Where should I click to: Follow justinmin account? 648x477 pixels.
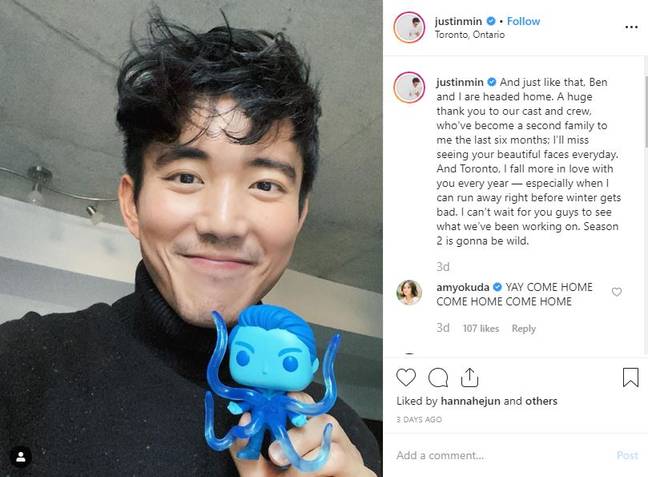pos(523,21)
